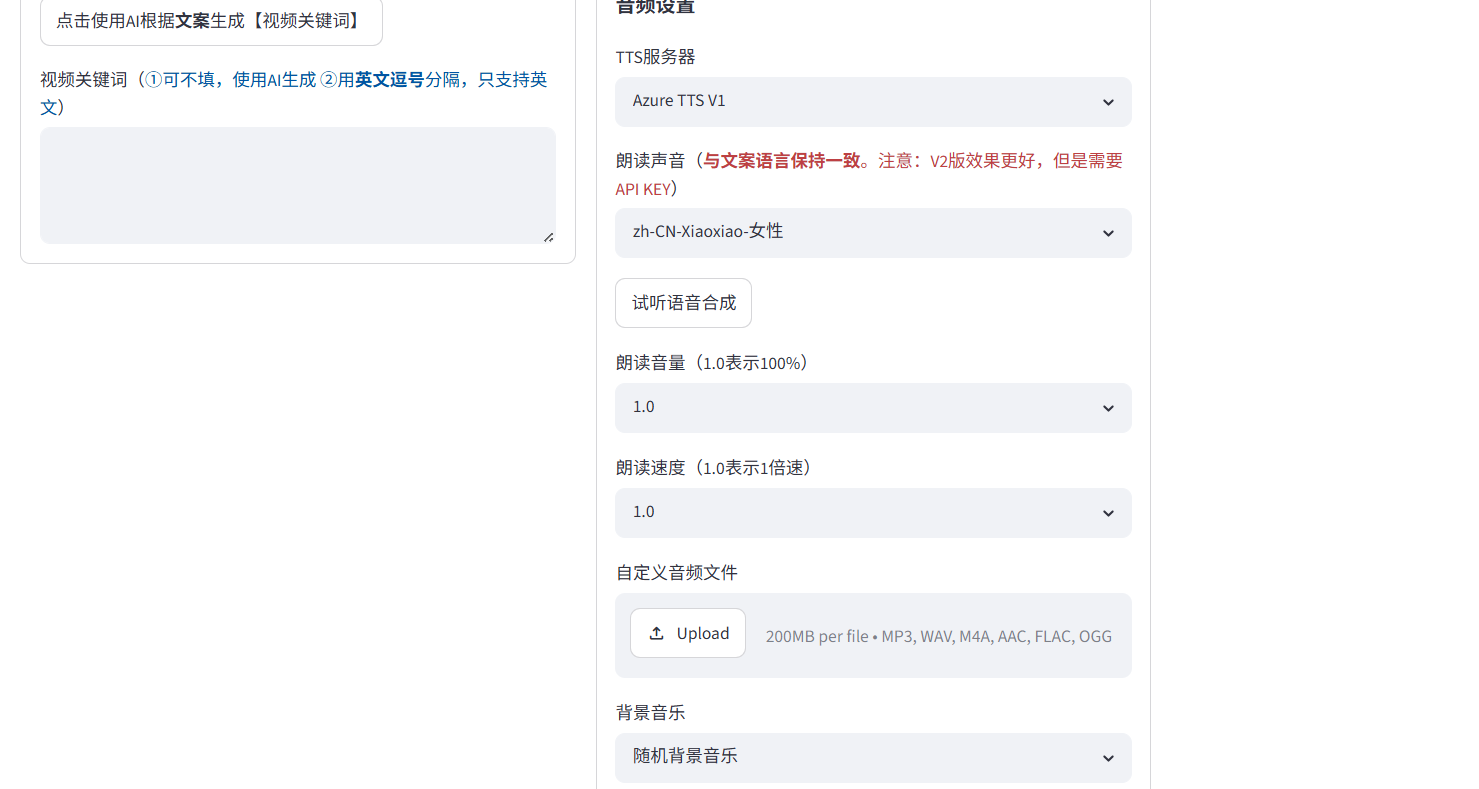Click the chevron on the 朗读音量 selector
The height and width of the screenshot is (789, 1479).
pos(1108,408)
